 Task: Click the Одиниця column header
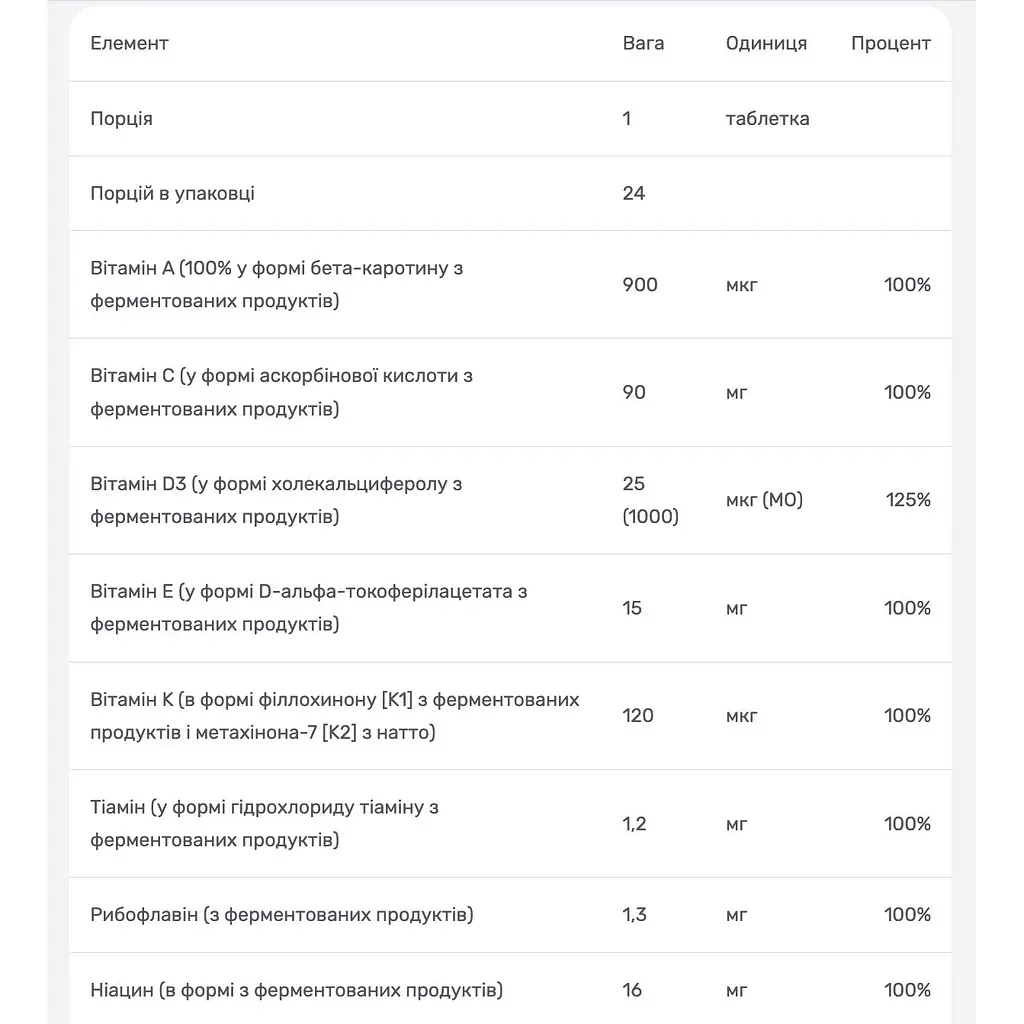[766, 44]
